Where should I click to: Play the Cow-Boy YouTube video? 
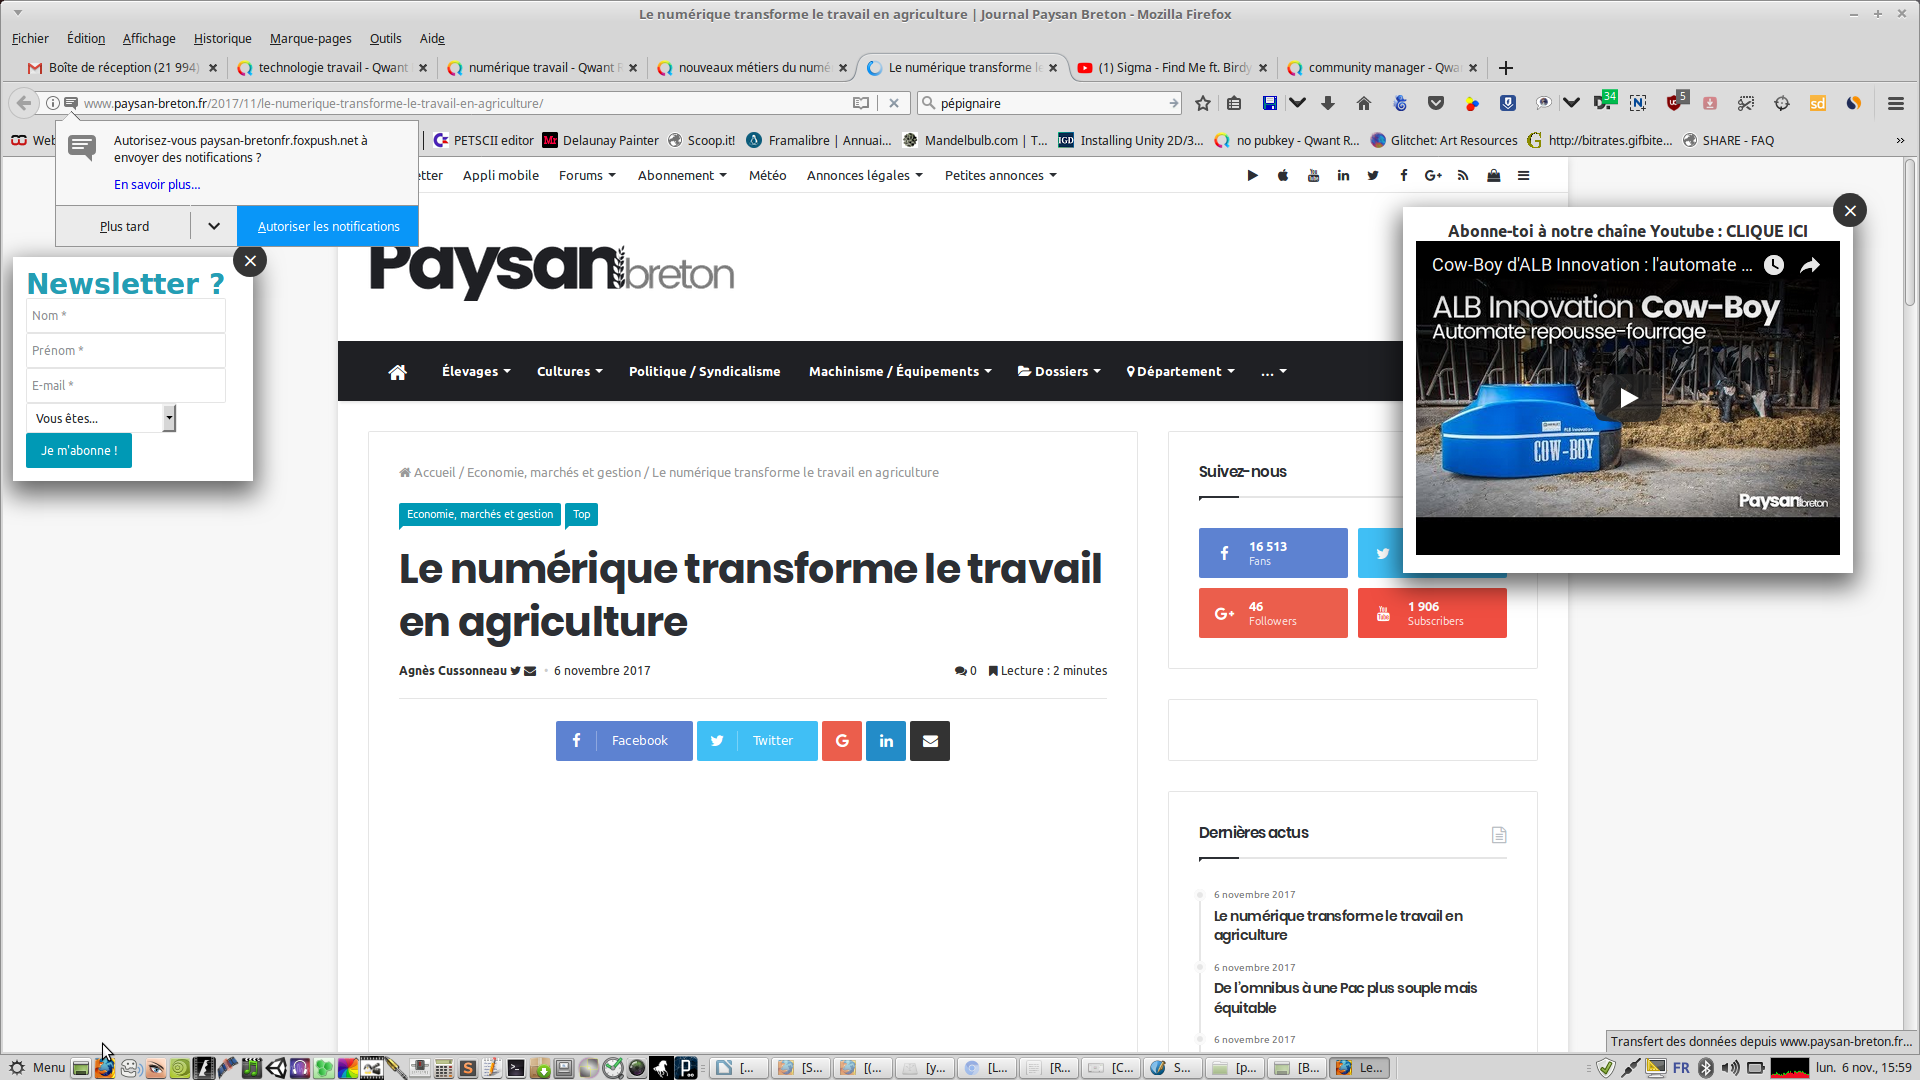click(1627, 398)
